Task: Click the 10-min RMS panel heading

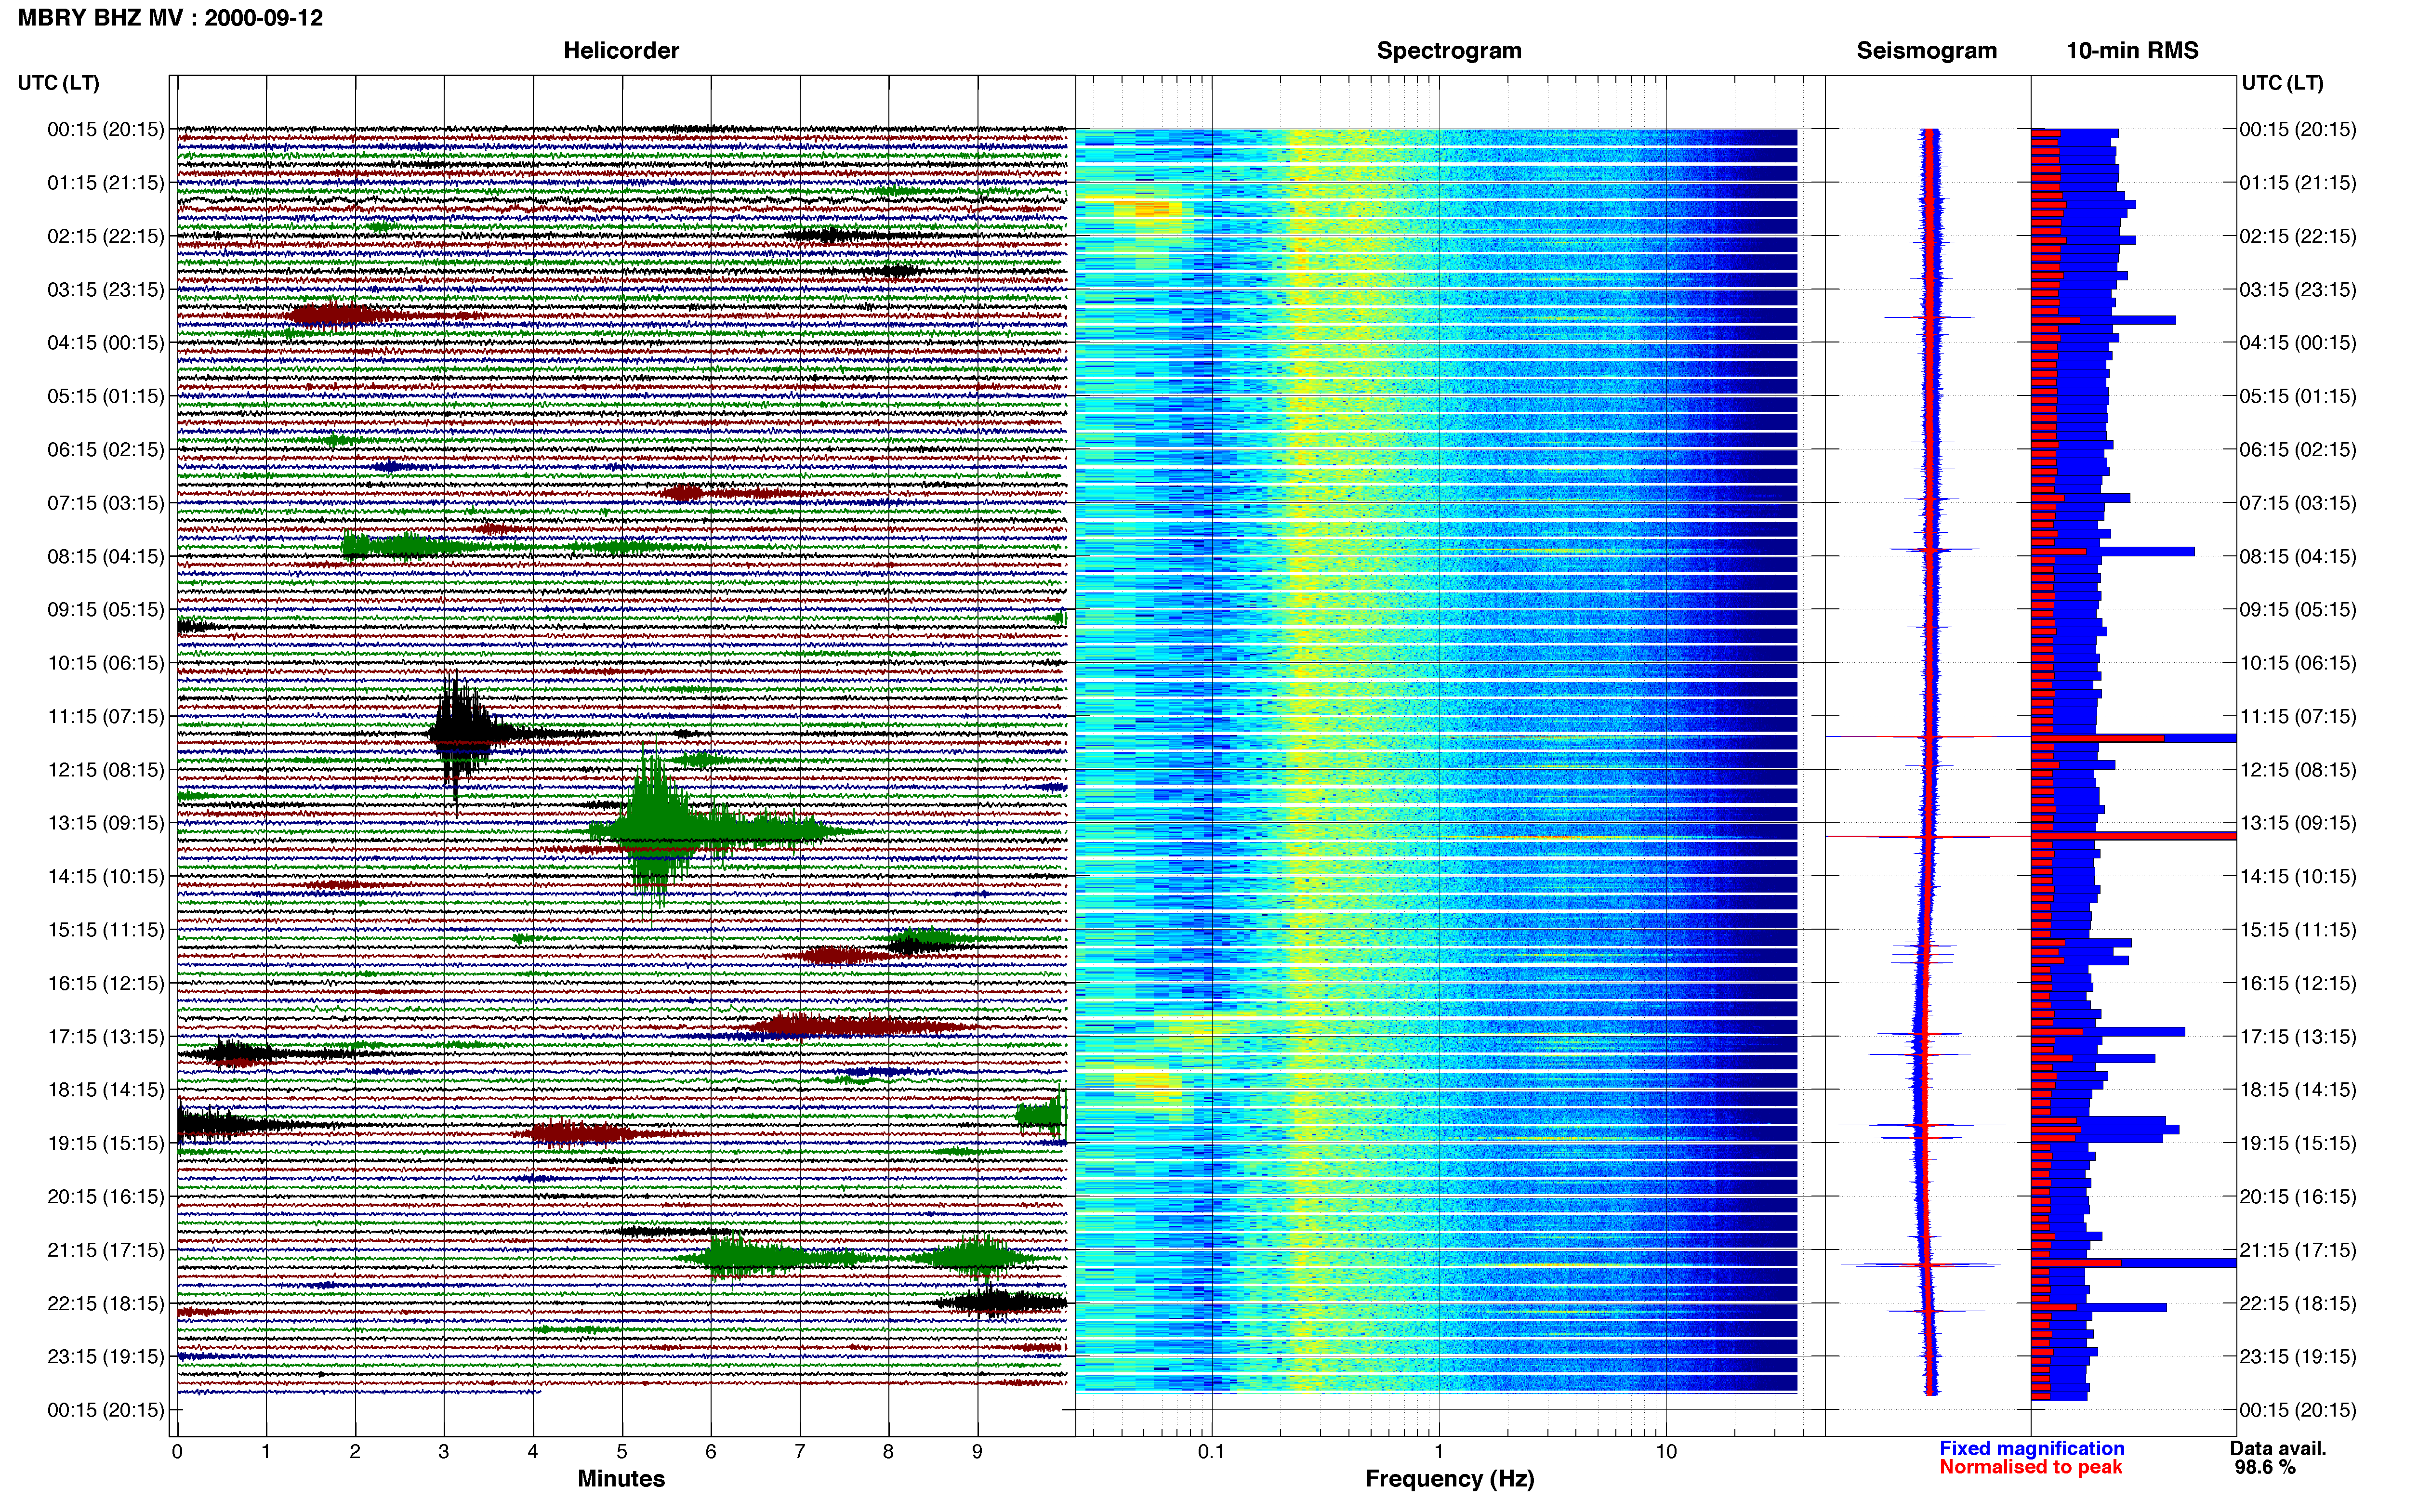Action: coord(2132,51)
